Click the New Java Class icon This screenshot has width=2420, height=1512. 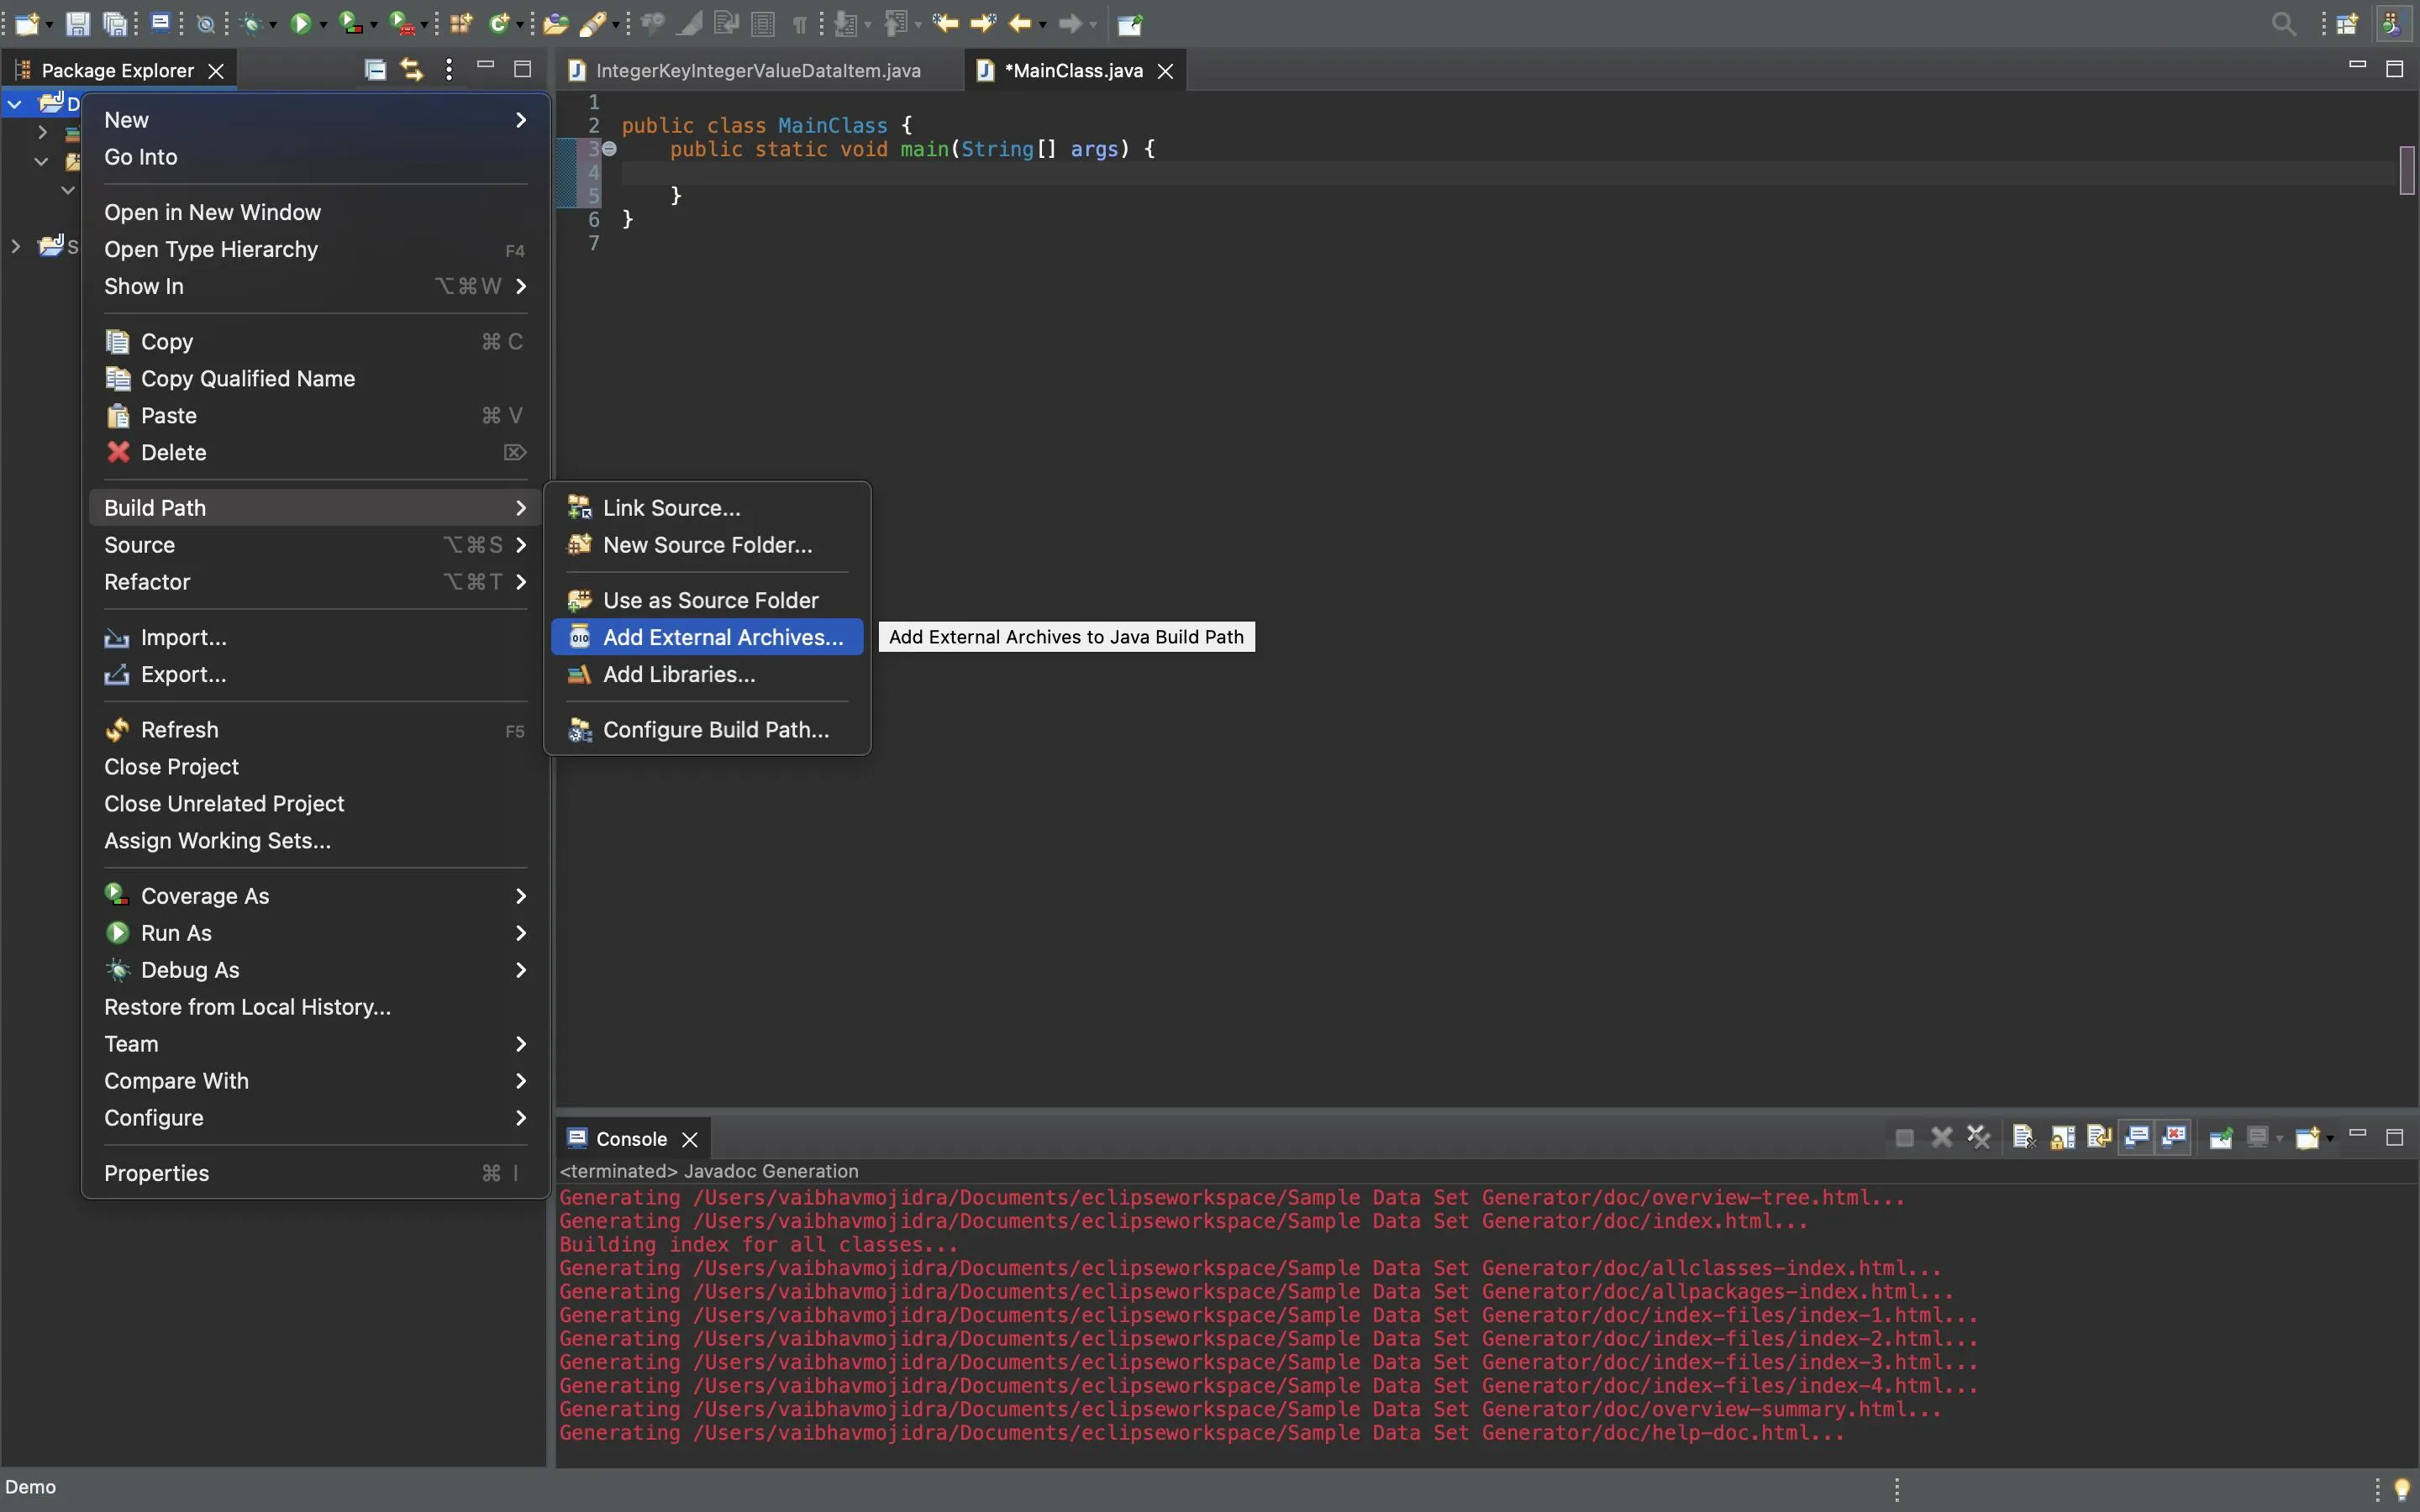click(x=499, y=24)
